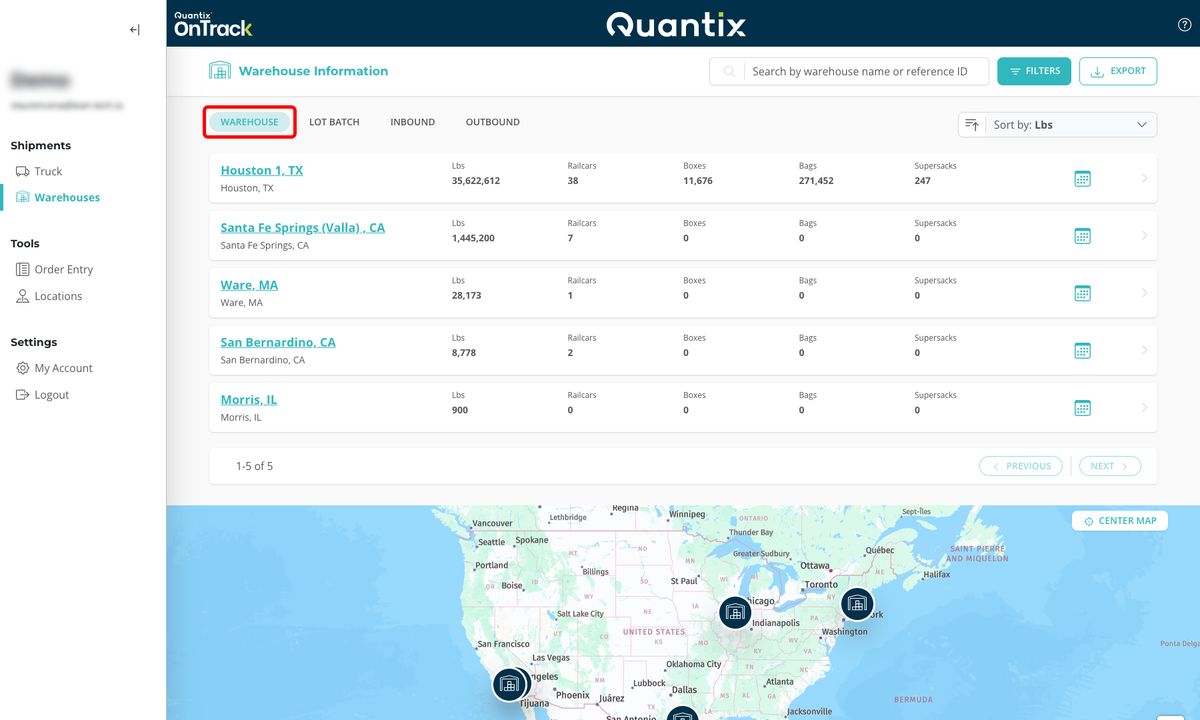Image resolution: width=1200 pixels, height=720 pixels.
Task: Expand the Houston 1, TX row chevron
Action: pyautogui.click(x=1144, y=179)
